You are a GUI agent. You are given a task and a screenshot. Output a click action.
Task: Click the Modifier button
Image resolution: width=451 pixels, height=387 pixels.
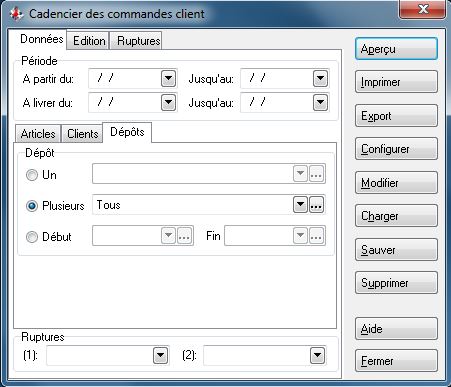tap(396, 183)
